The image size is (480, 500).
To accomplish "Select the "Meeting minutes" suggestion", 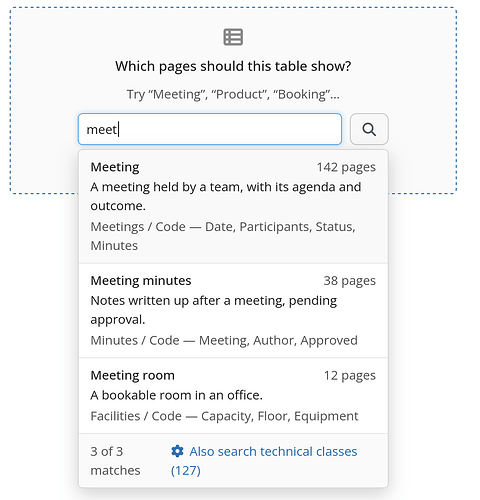I will click(233, 311).
